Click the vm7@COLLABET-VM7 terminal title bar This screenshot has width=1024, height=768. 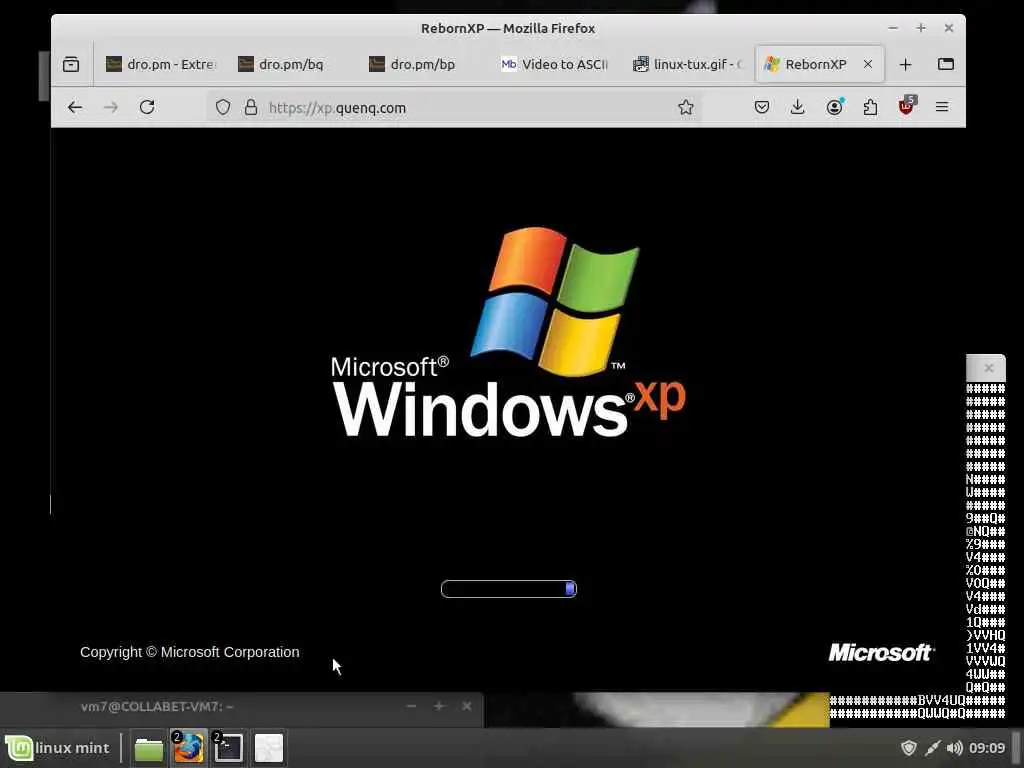[242, 706]
